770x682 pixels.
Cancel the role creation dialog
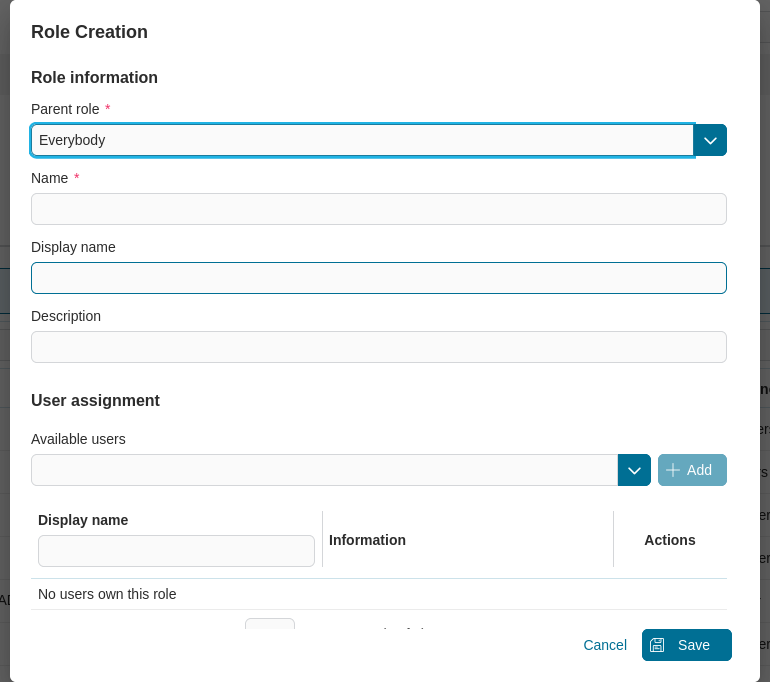tap(605, 645)
